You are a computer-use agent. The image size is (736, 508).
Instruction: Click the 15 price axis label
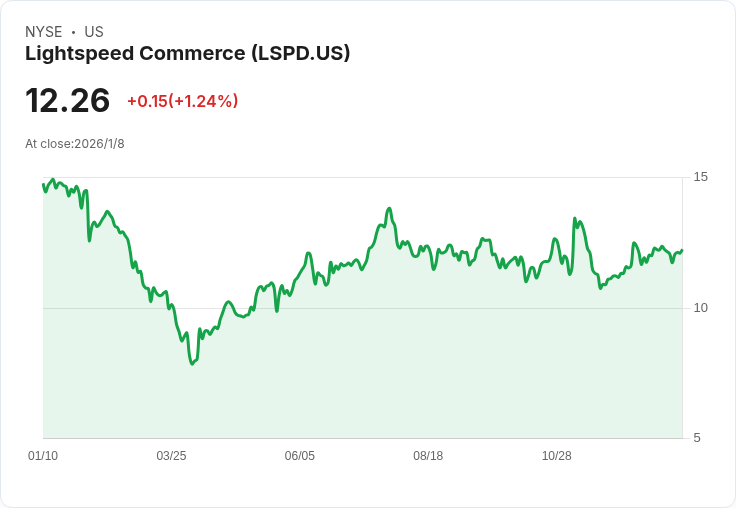tap(700, 177)
